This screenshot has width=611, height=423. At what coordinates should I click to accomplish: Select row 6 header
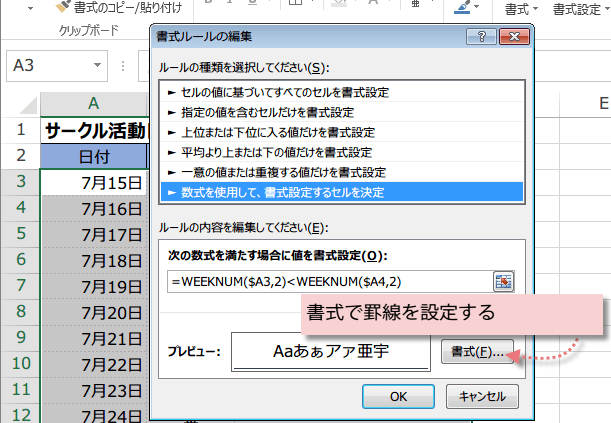pyautogui.click(x=21, y=260)
